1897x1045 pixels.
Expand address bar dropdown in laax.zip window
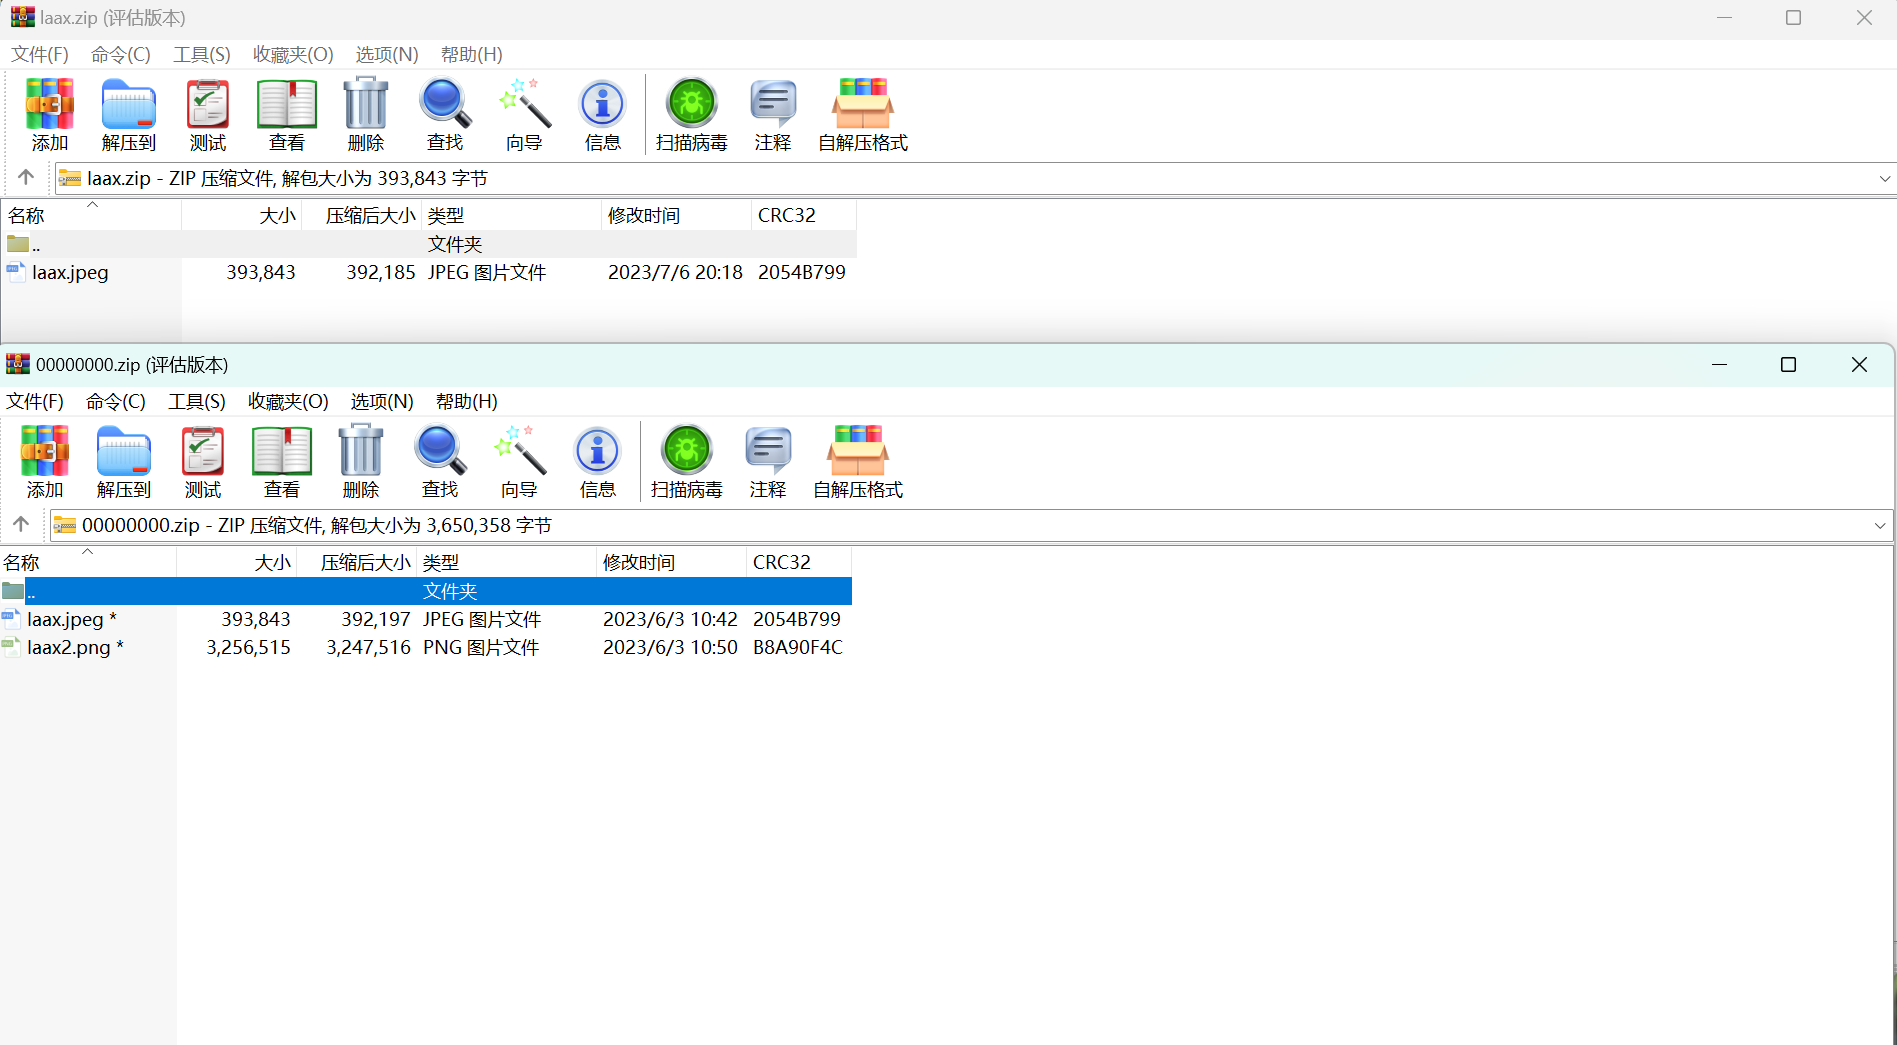1884,179
